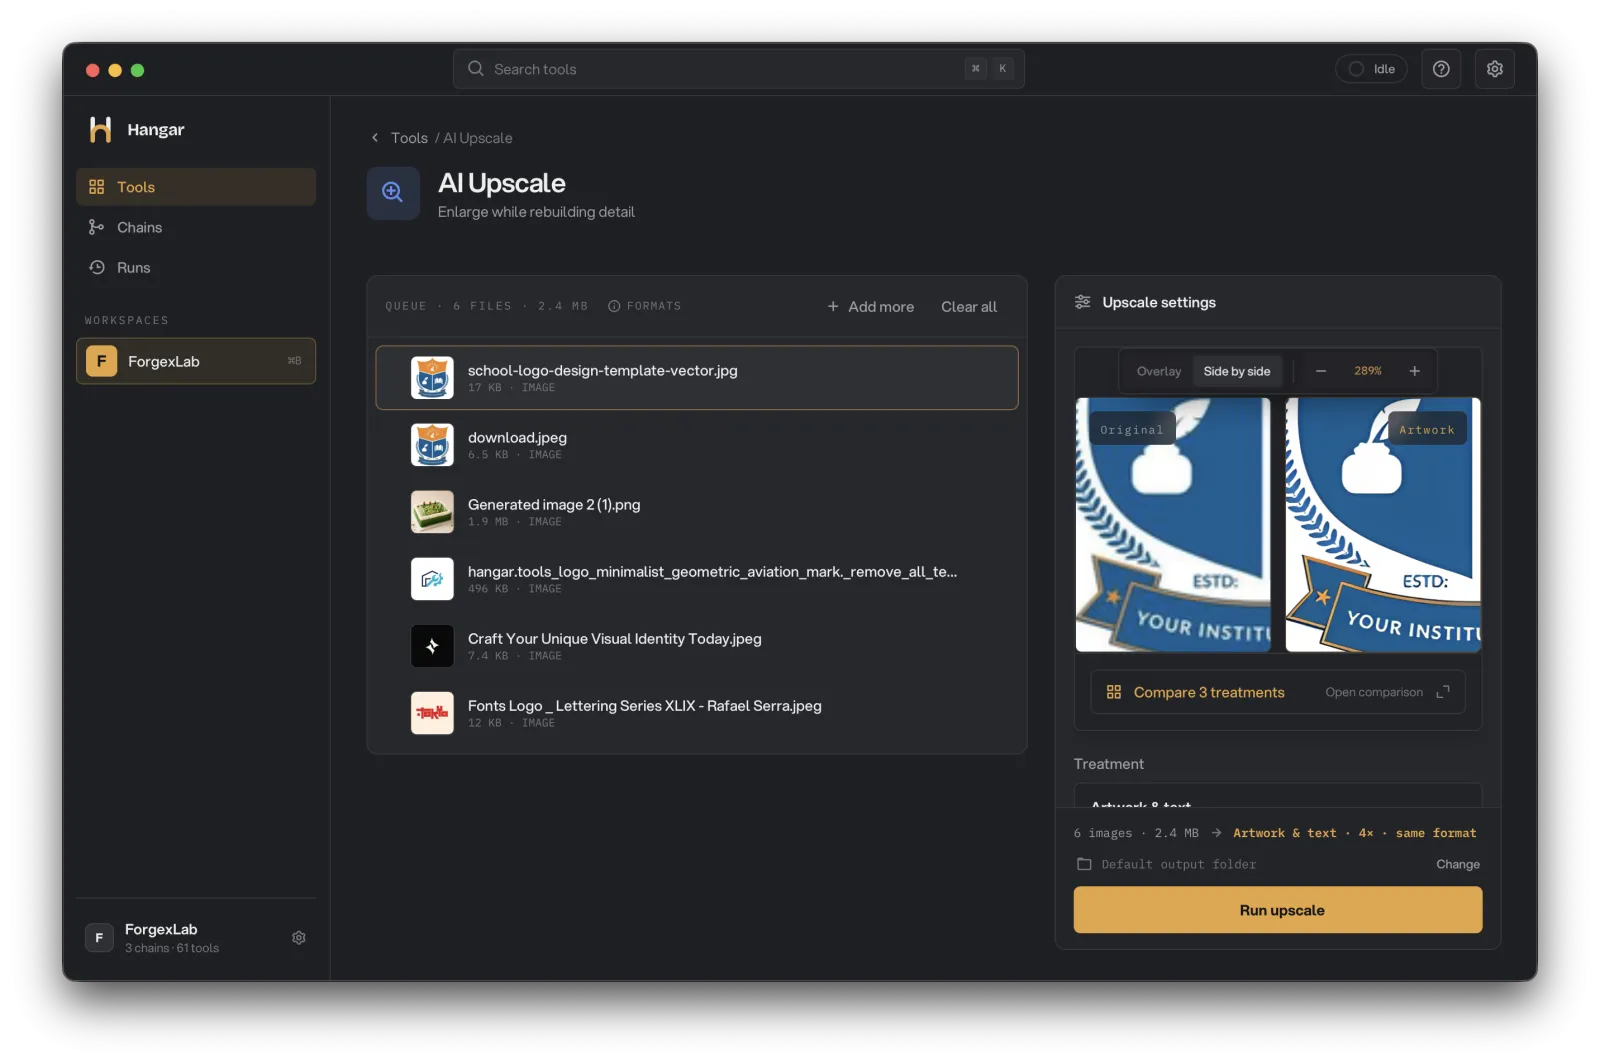Open the help icon in title bar

click(1441, 69)
